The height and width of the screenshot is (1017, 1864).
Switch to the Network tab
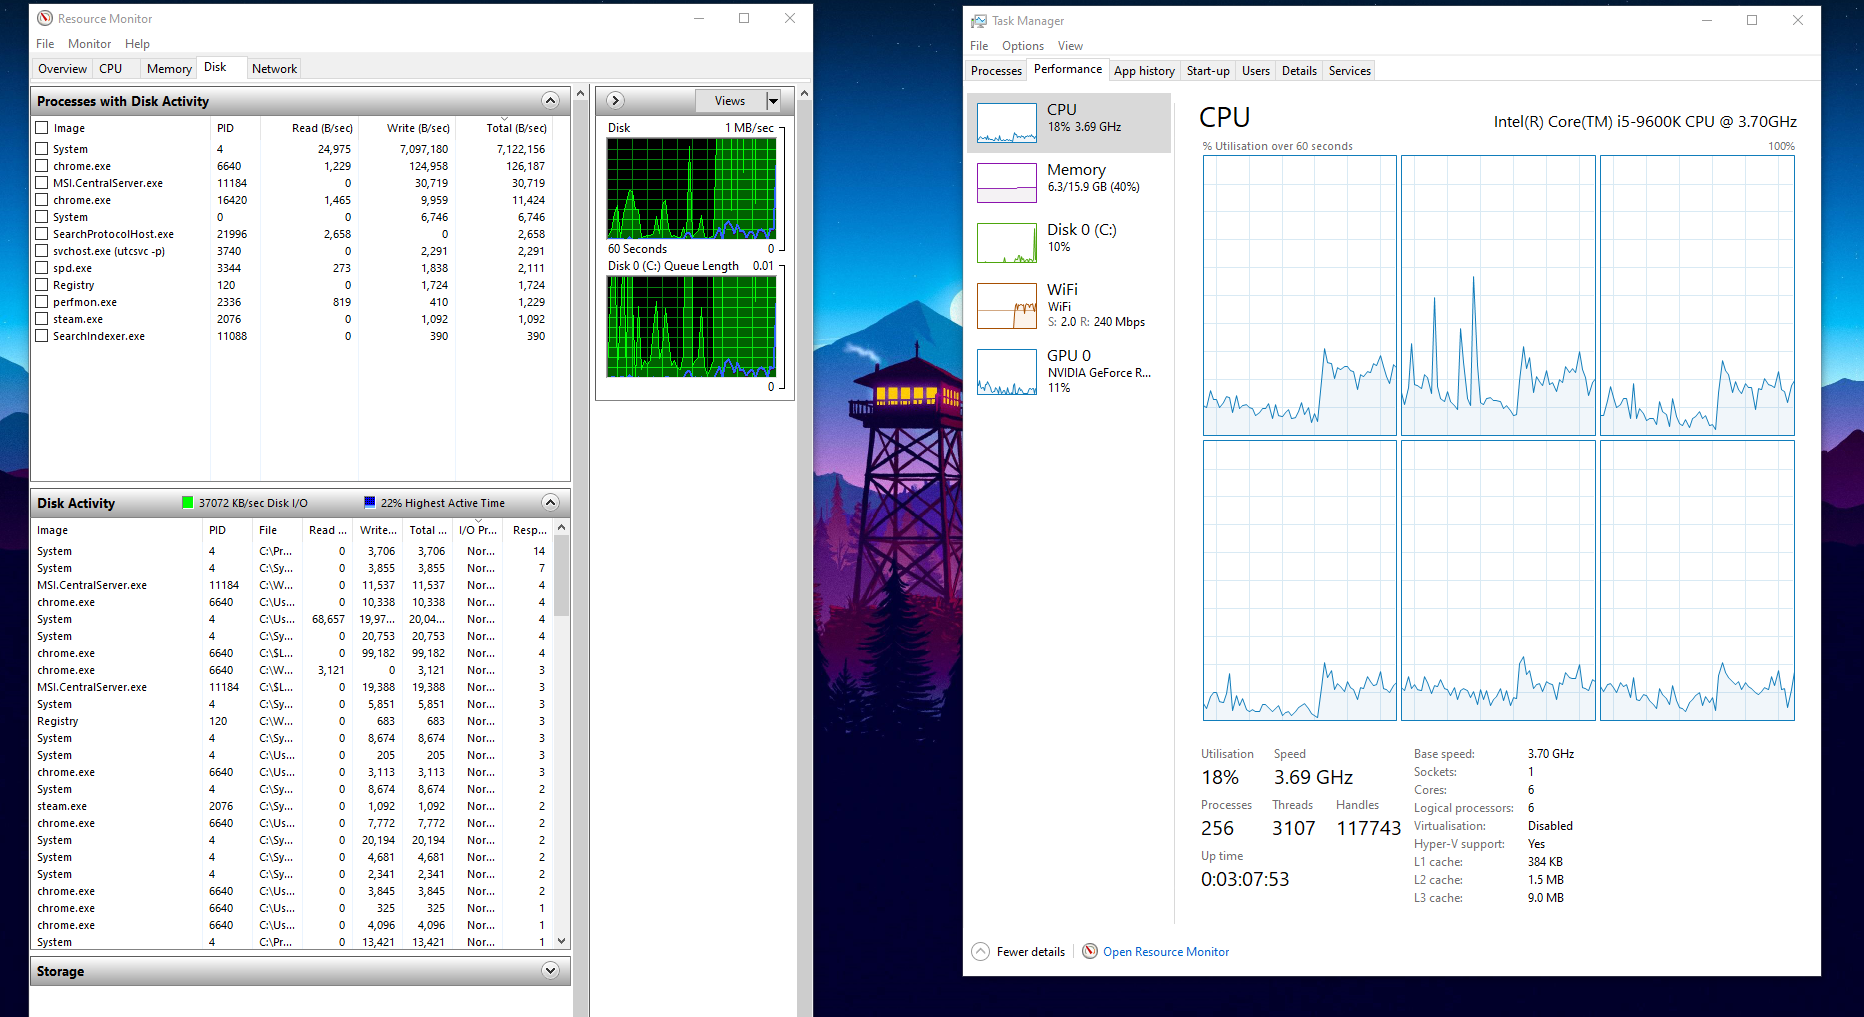coord(274,69)
